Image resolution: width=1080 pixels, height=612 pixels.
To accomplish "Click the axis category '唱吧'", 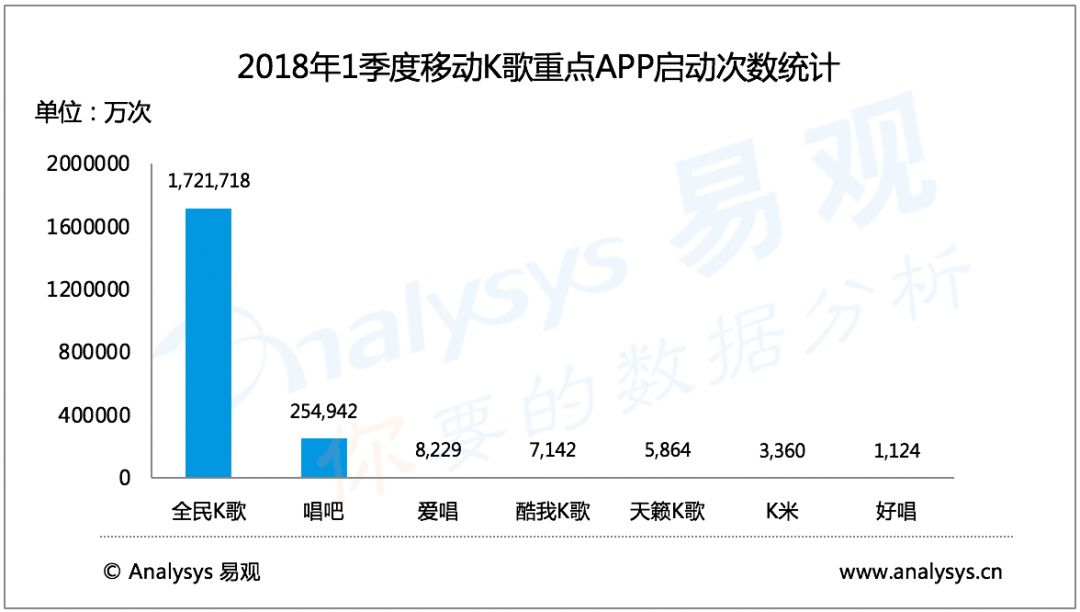I will click(x=323, y=511).
